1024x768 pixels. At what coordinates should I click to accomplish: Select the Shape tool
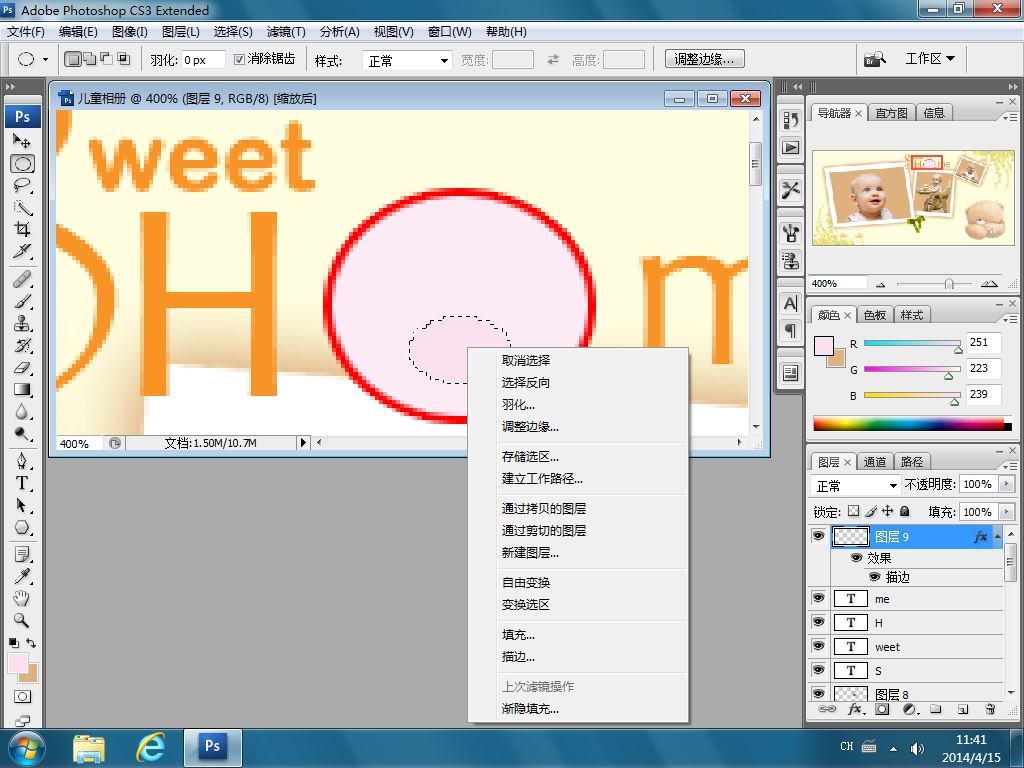[x=22, y=527]
